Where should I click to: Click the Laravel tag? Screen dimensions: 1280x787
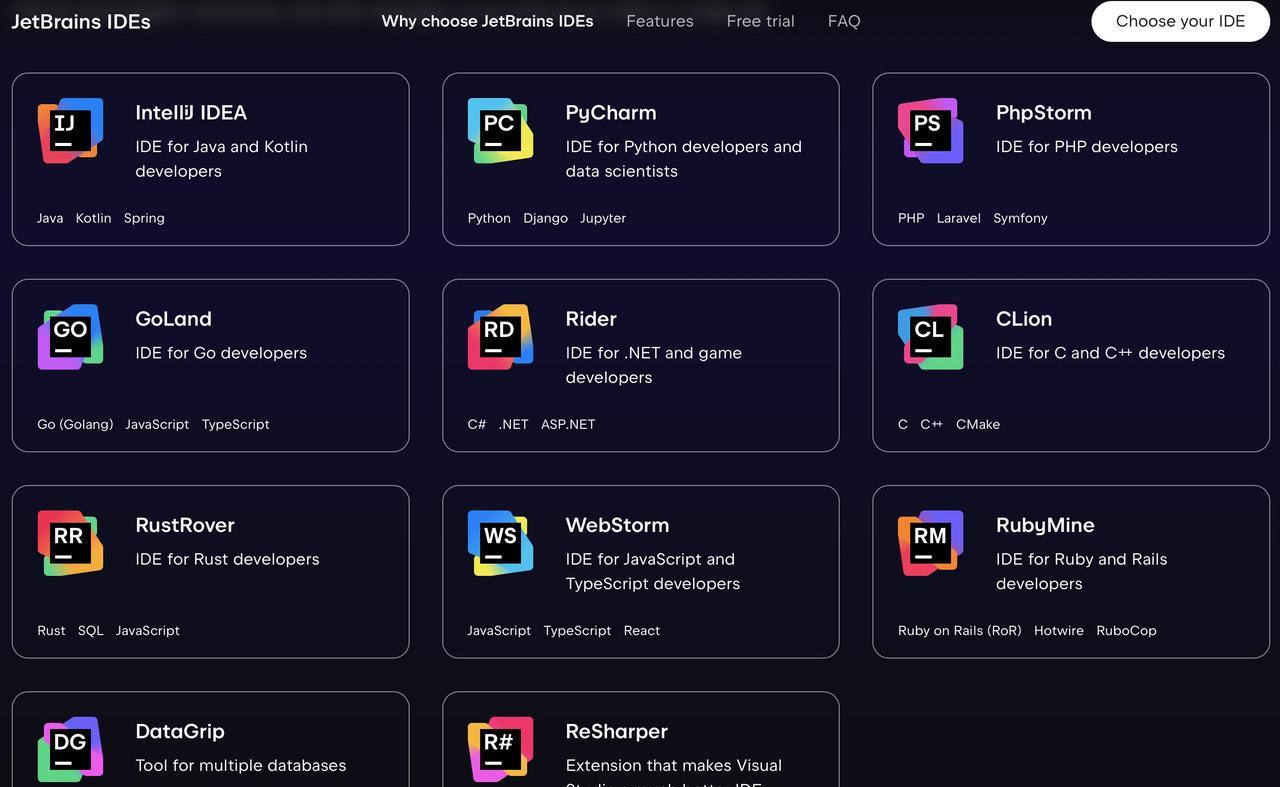coord(958,218)
